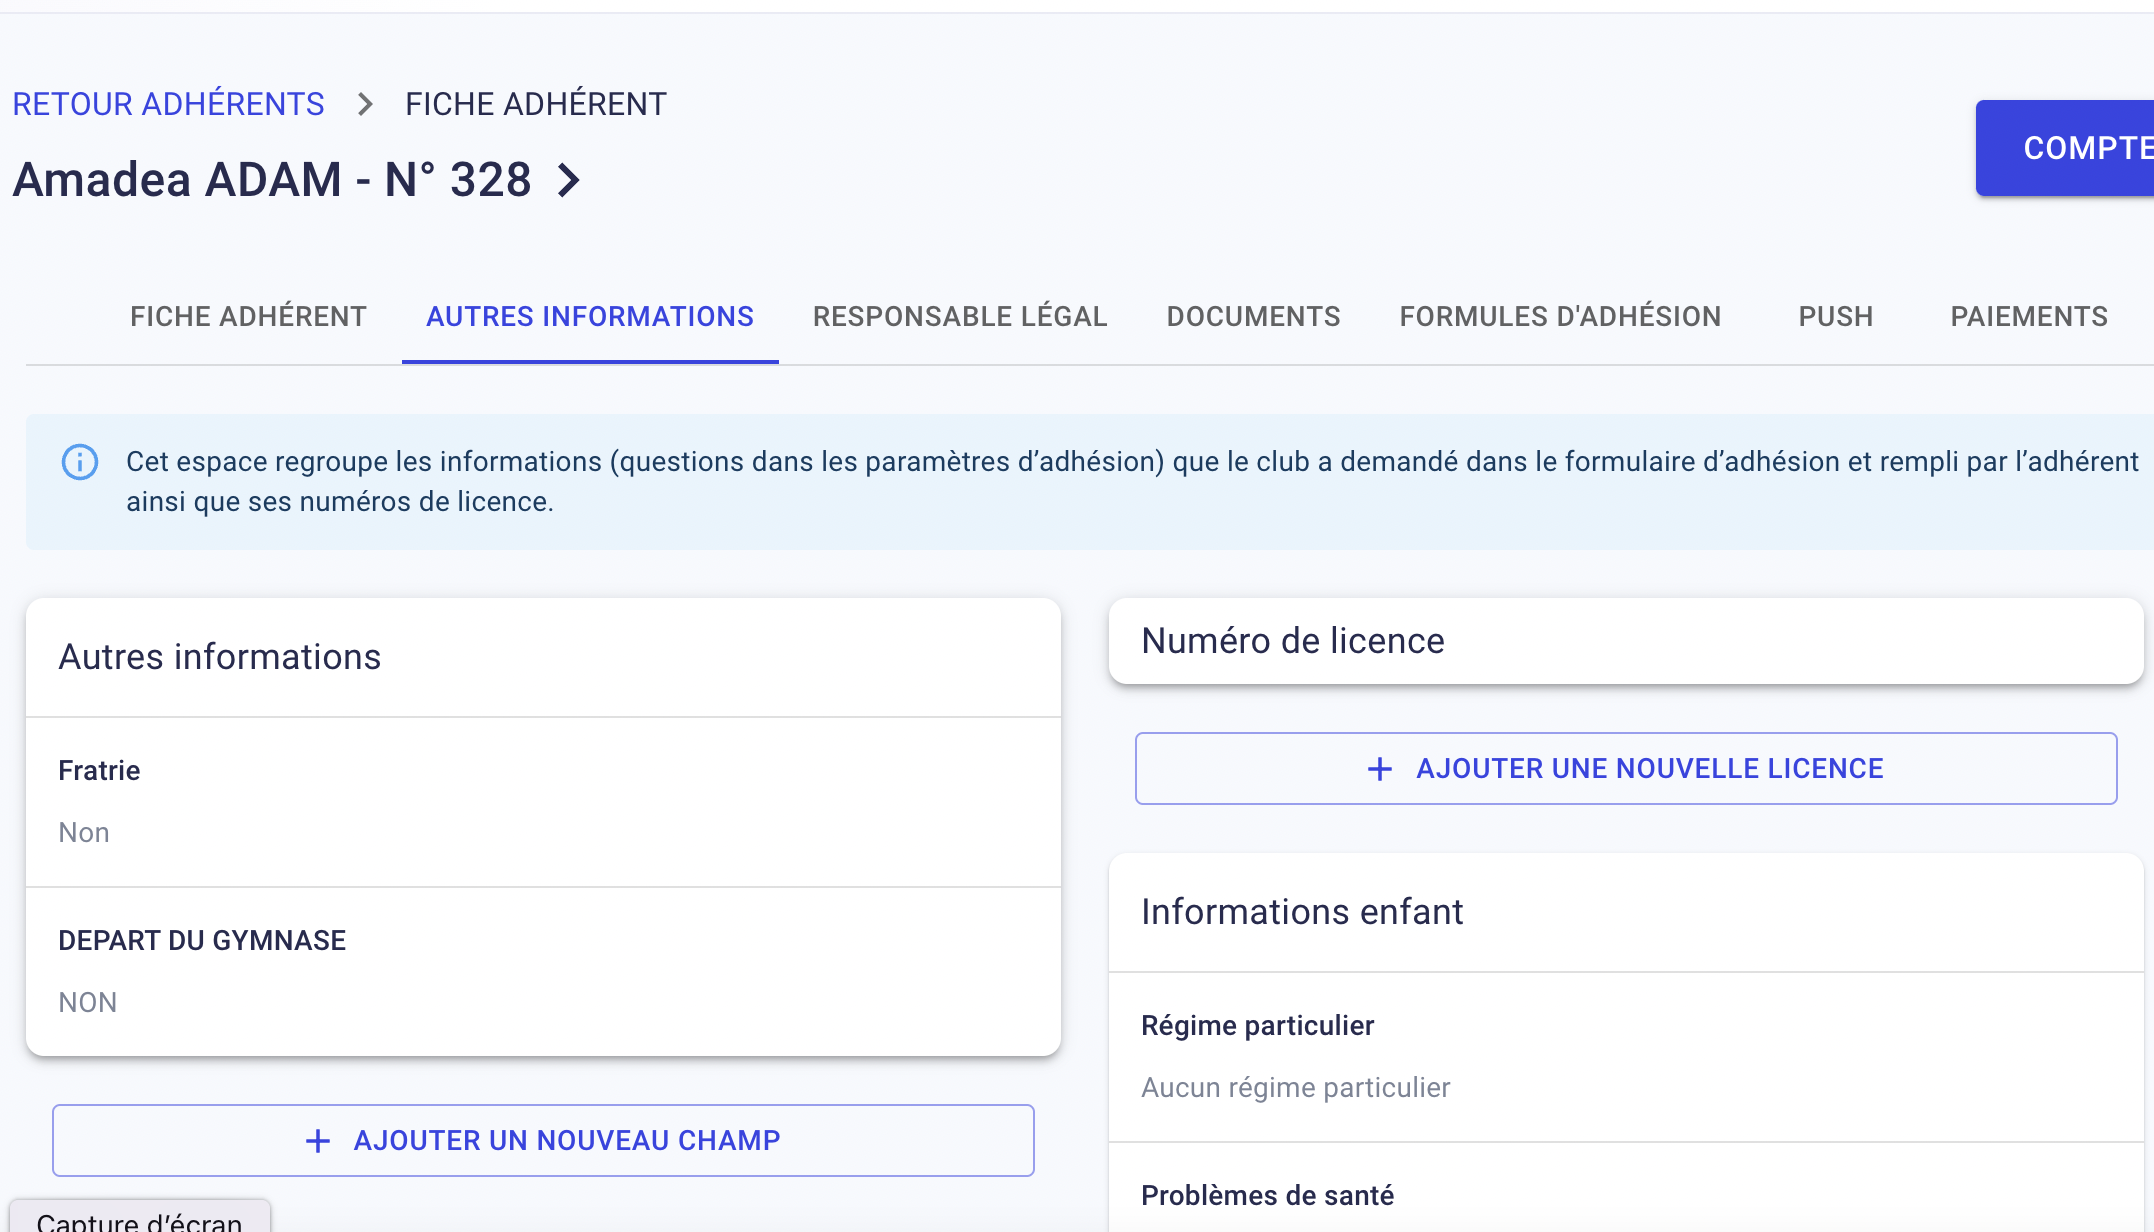Open the PAIEMENTS tab
Image resolution: width=2154 pixels, height=1232 pixels.
click(2029, 317)
